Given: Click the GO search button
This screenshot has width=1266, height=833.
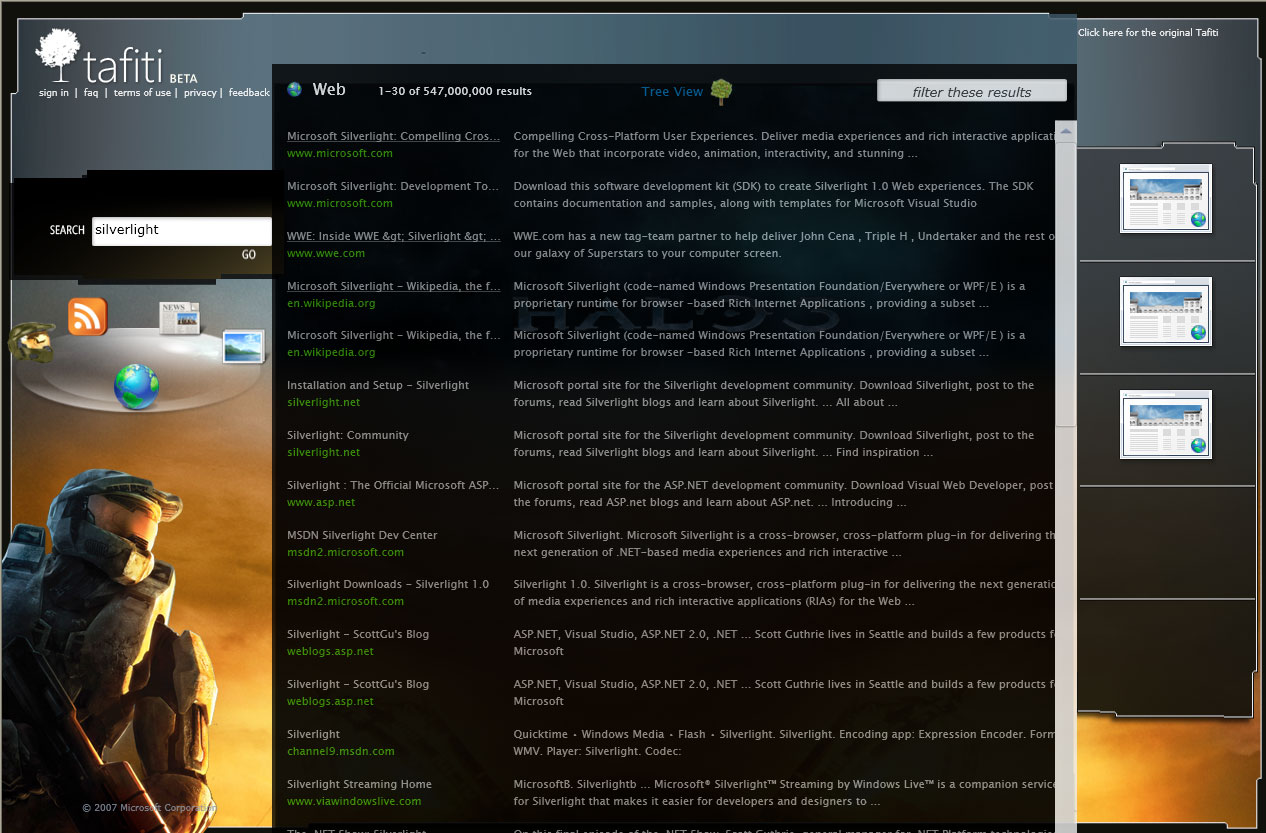Looking at the screenshot, I should (249, 255).
